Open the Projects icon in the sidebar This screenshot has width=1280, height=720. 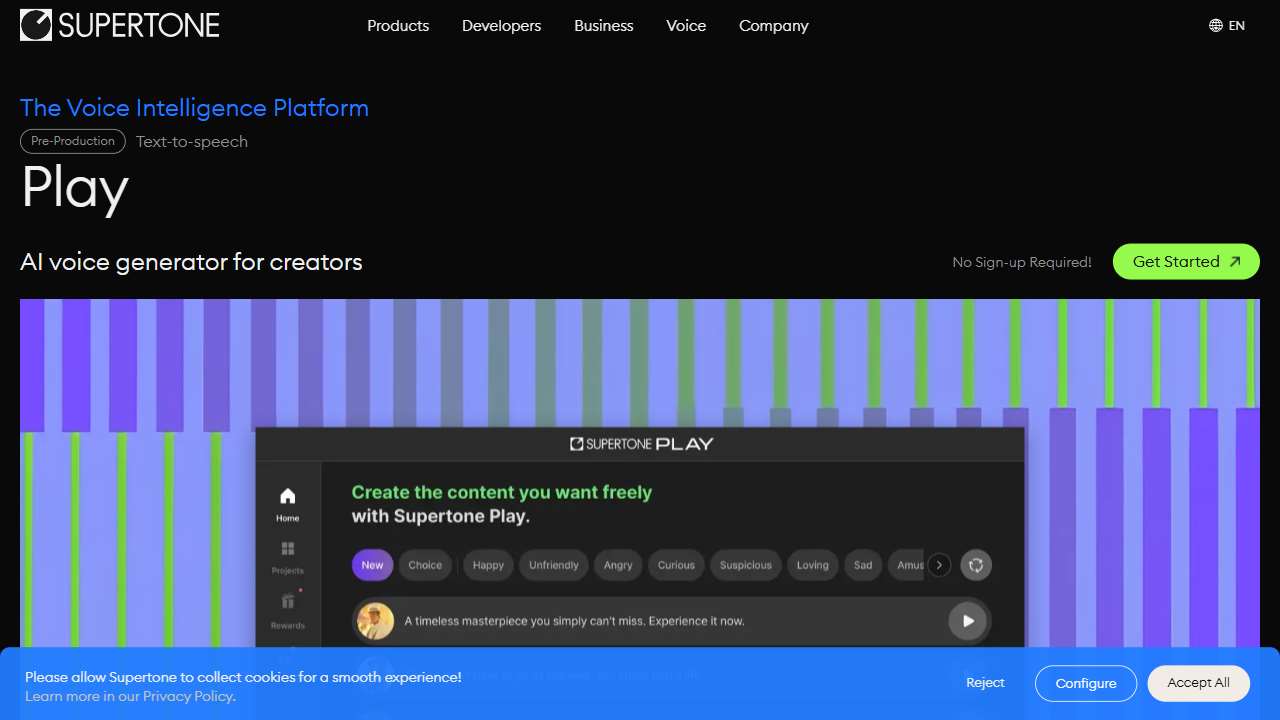pyautogui.click(x=288, y=549)
